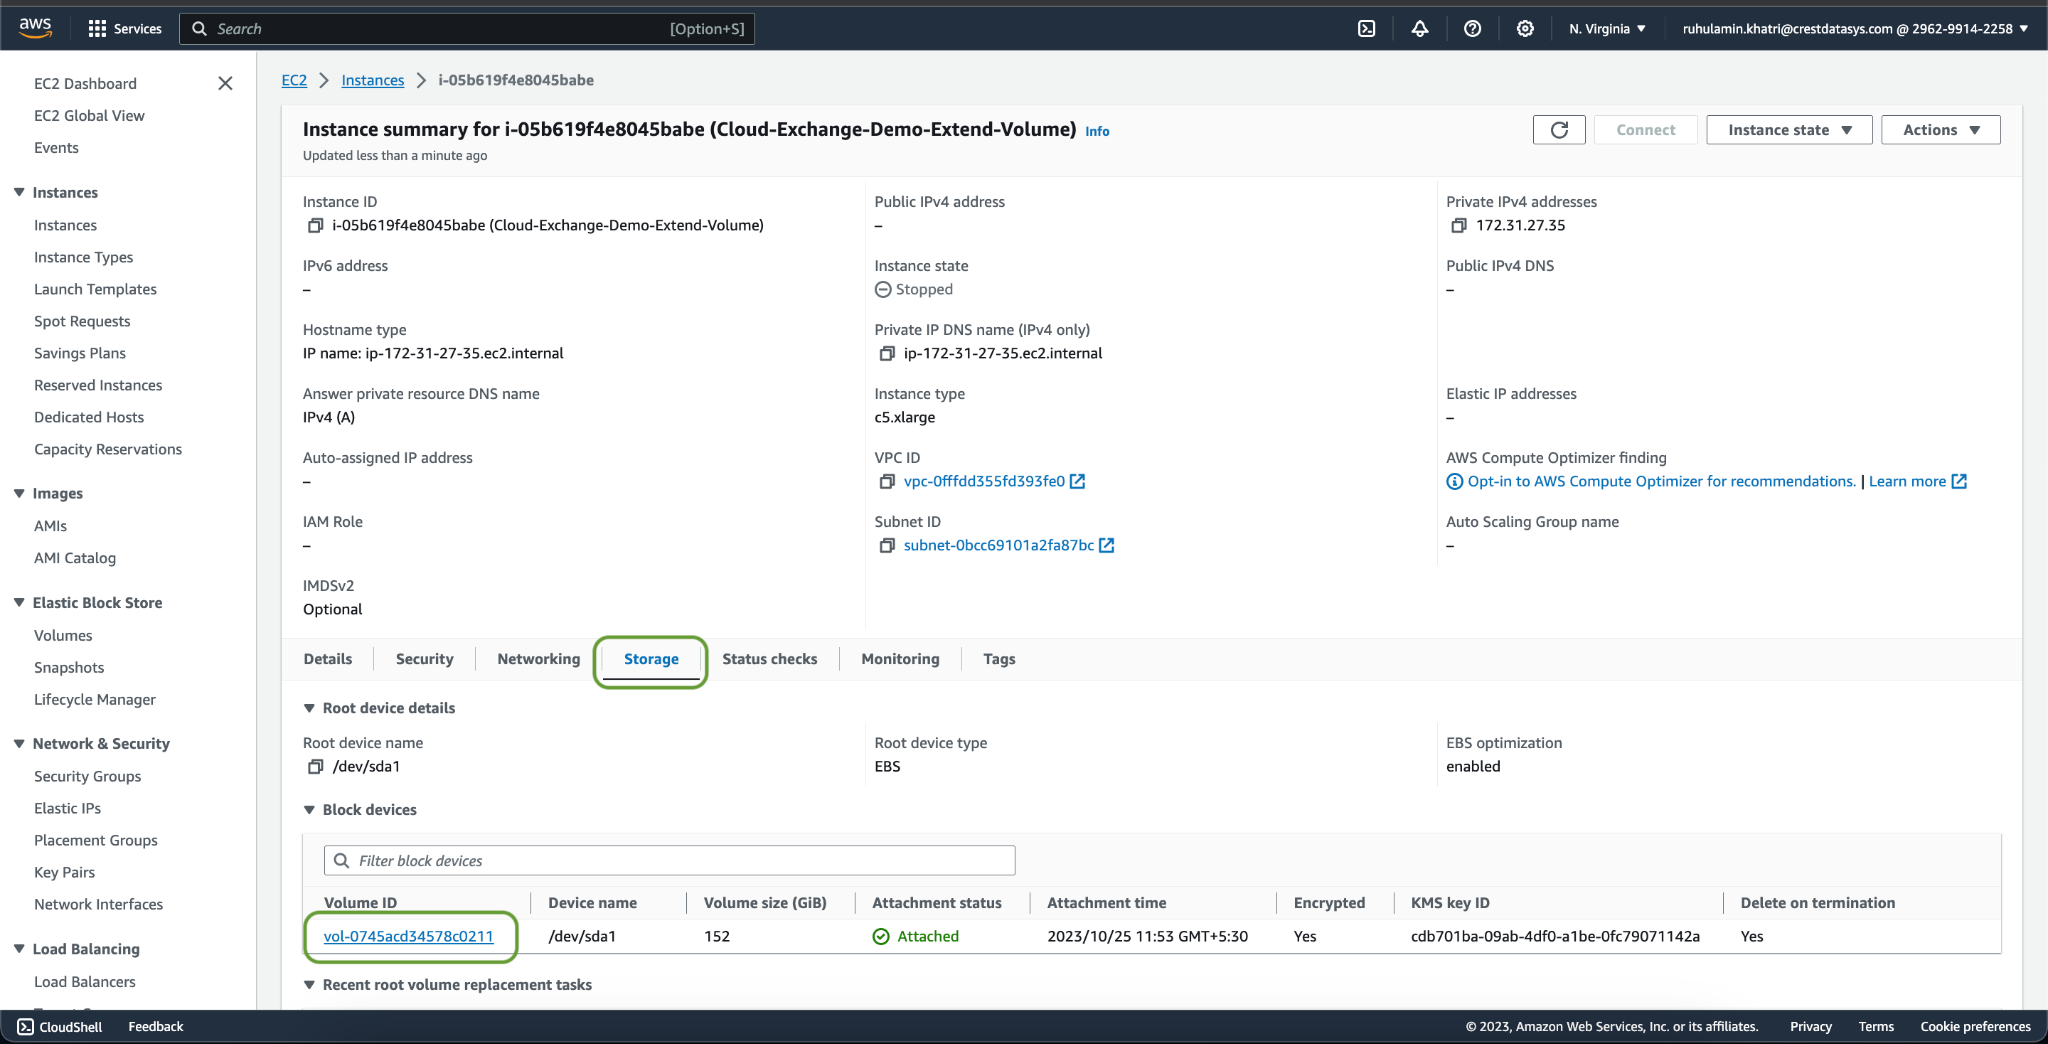Open Volumes in the sidebar

coord(63,636)
